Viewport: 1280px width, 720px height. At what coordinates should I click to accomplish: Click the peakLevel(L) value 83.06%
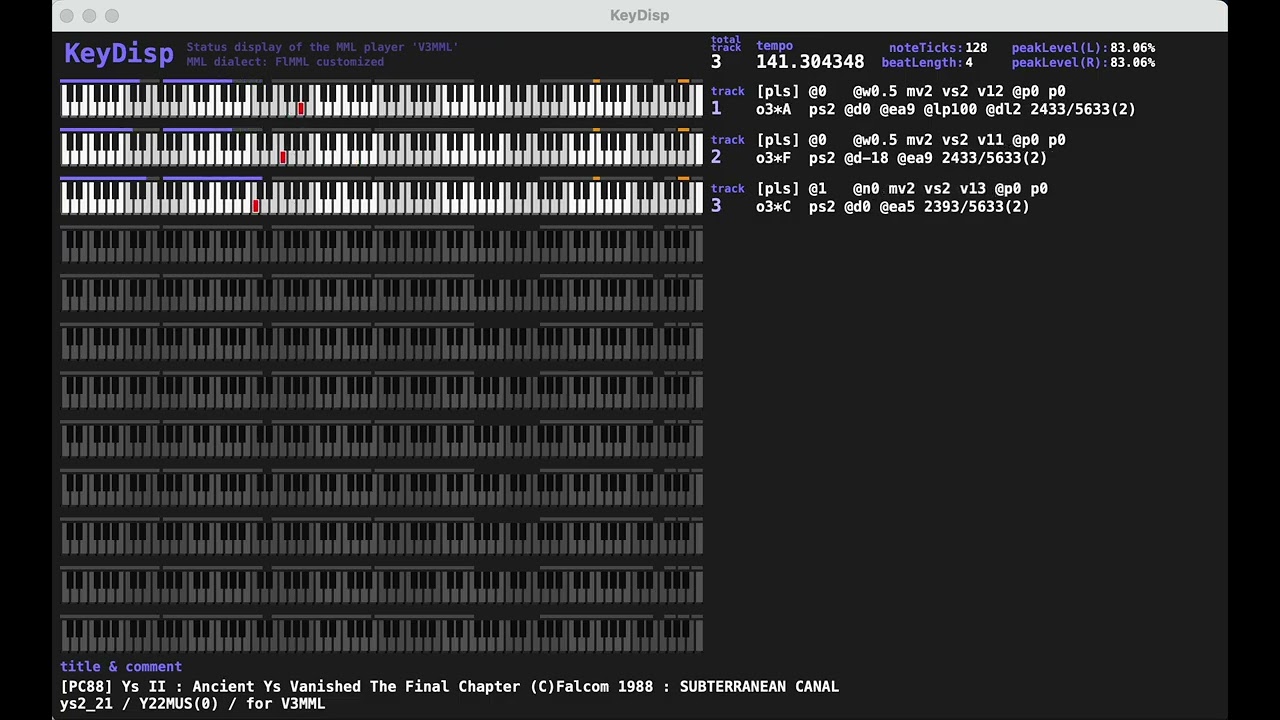(x=1132, y=48)
